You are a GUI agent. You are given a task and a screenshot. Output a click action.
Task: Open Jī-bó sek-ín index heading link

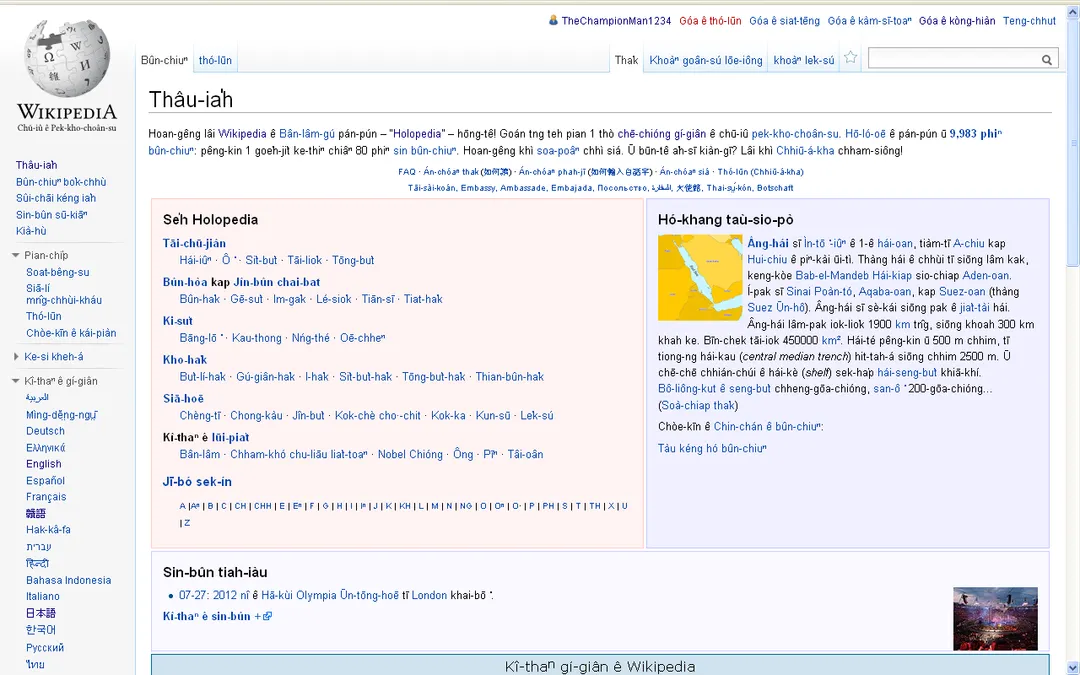197,482
